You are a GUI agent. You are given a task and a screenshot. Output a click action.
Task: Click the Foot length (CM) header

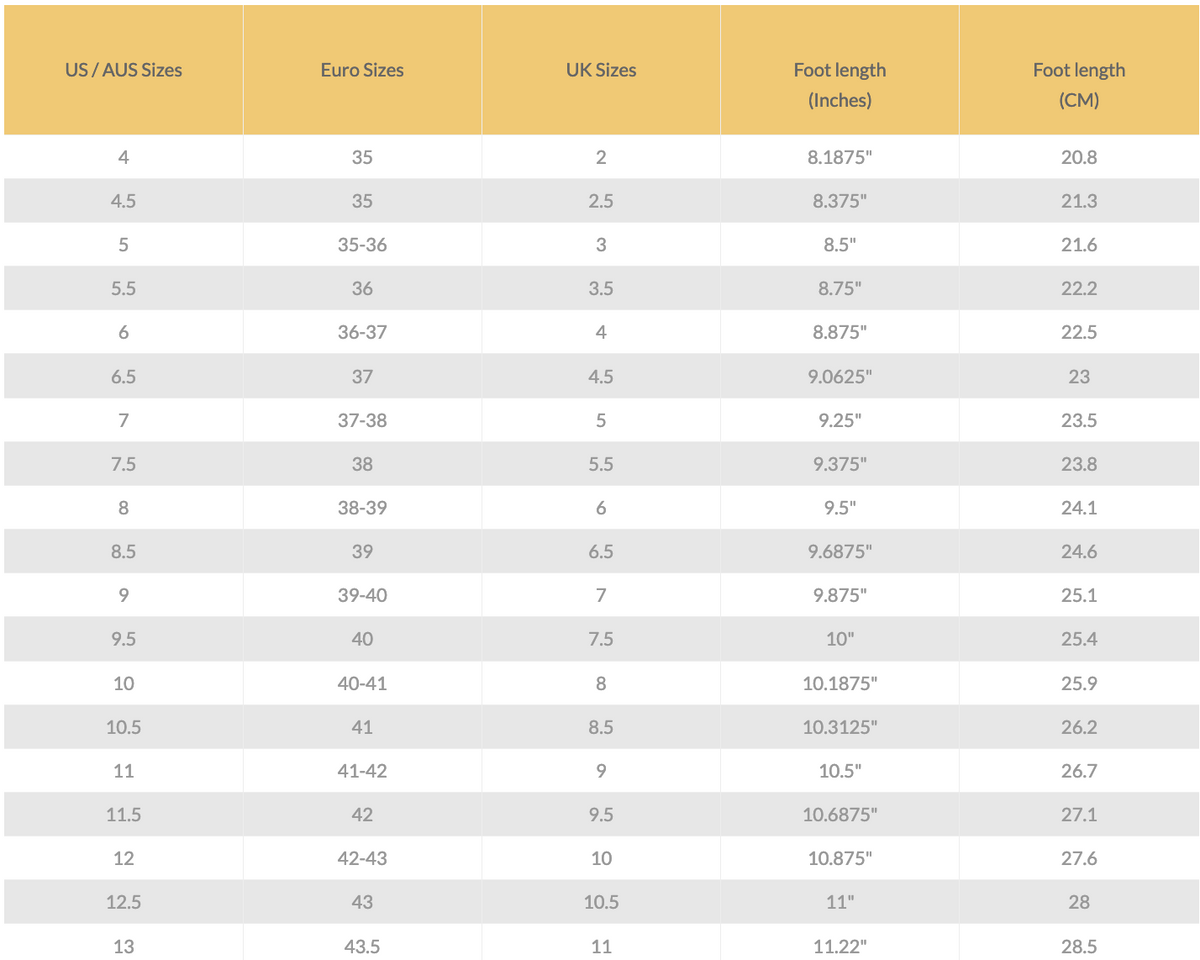pos(1079,70)
